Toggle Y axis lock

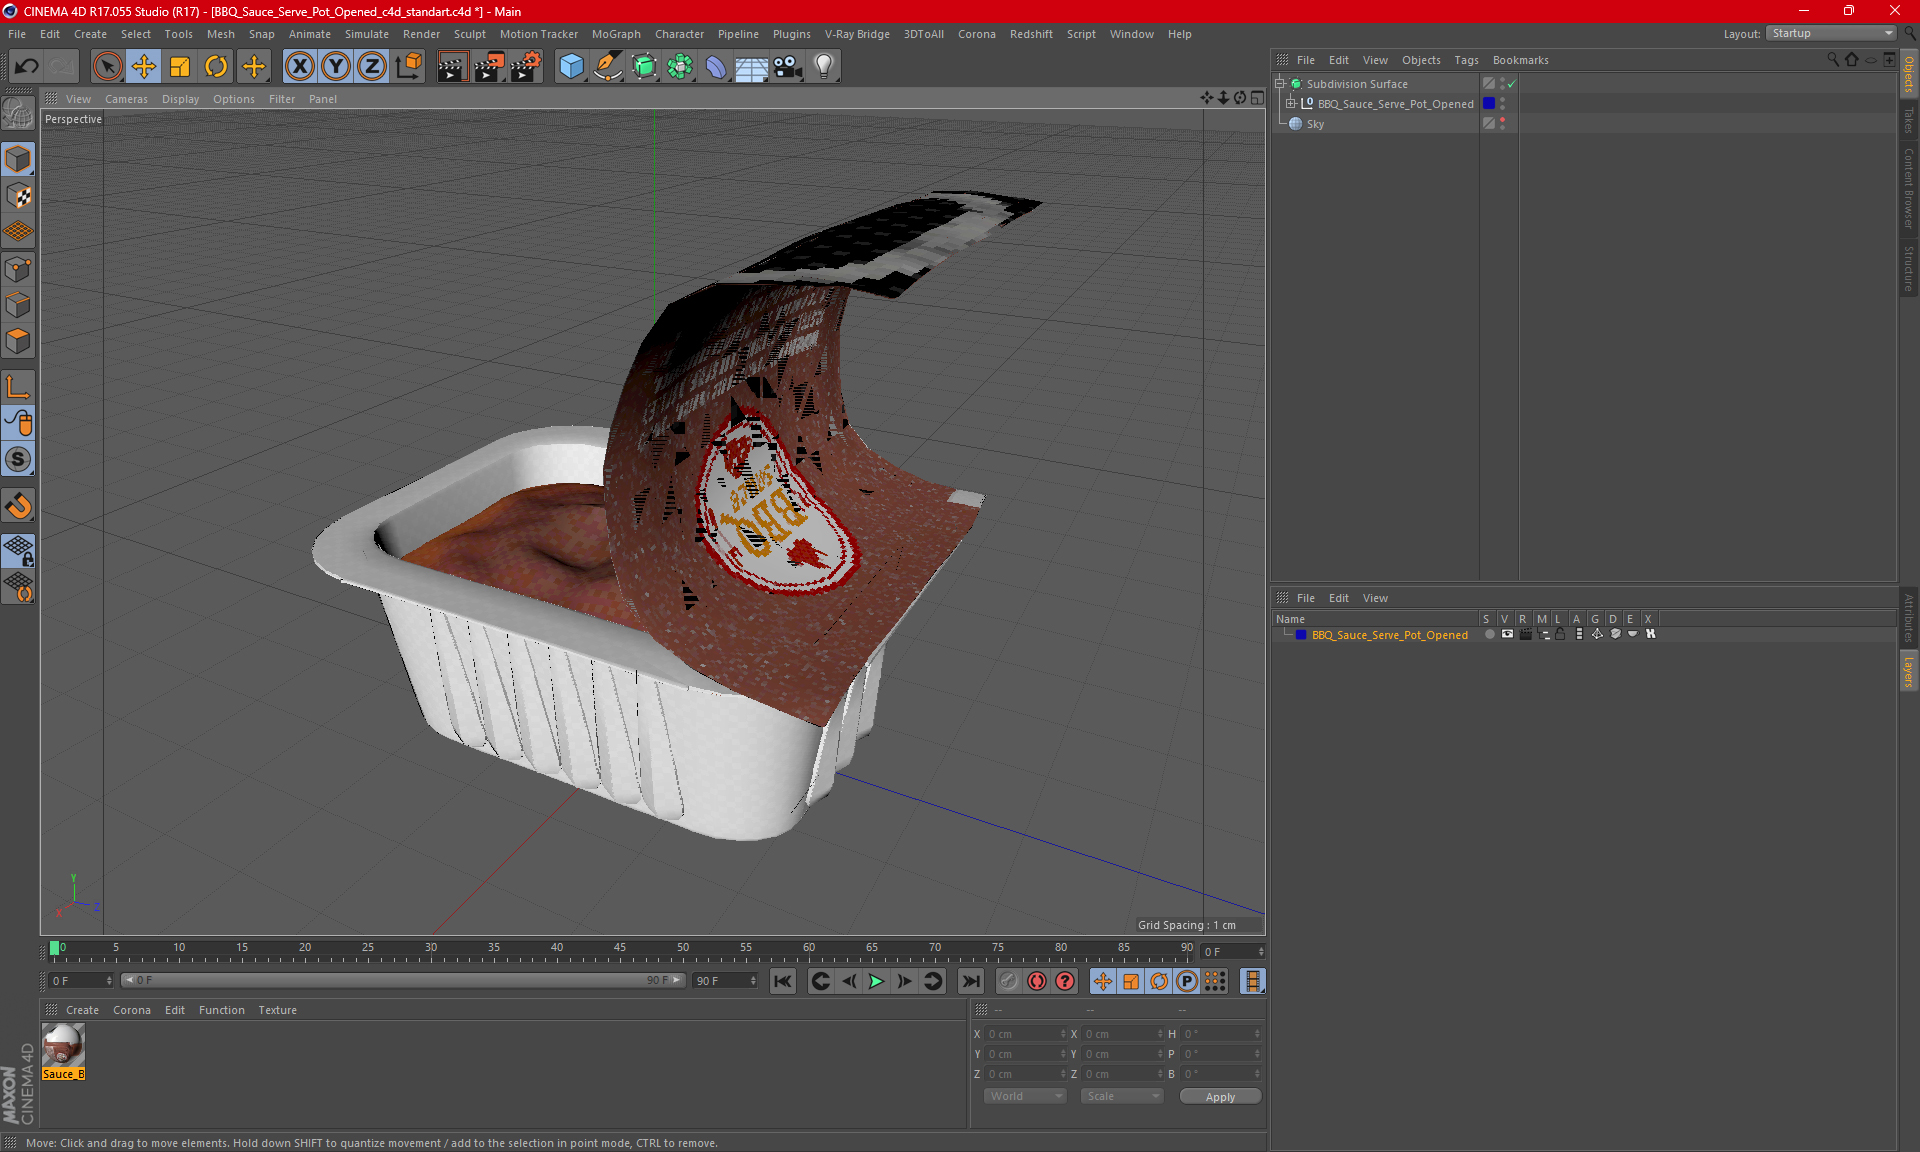[x=336, y=66]
